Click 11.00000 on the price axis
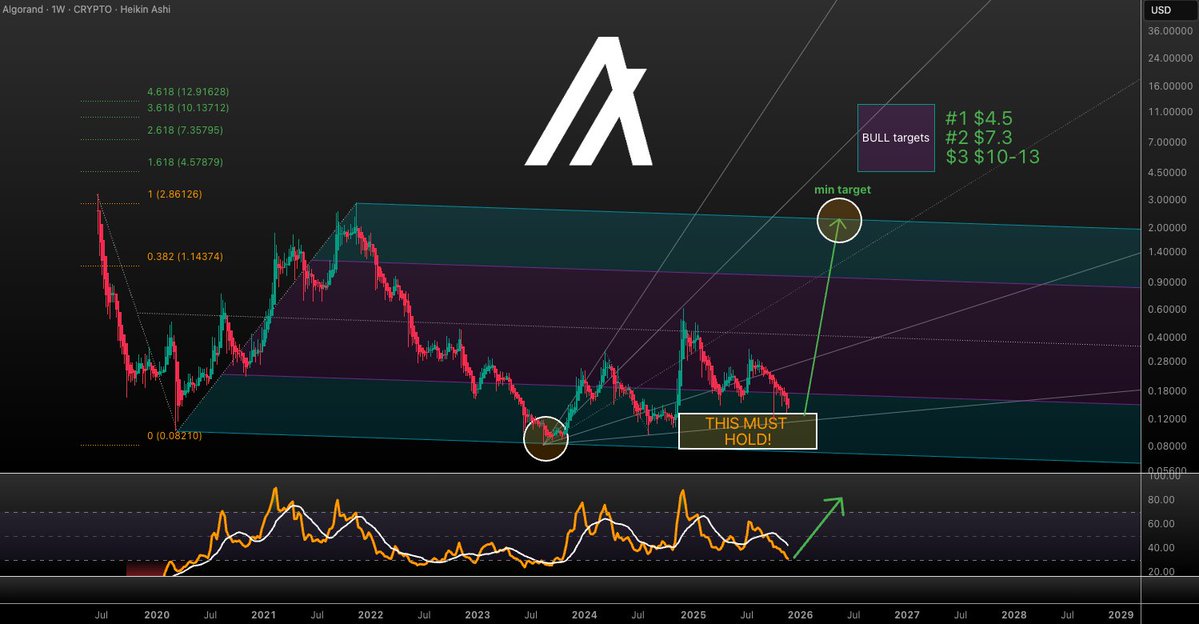Viewport: 1199px width, 624px height. tap(1169, 112)
